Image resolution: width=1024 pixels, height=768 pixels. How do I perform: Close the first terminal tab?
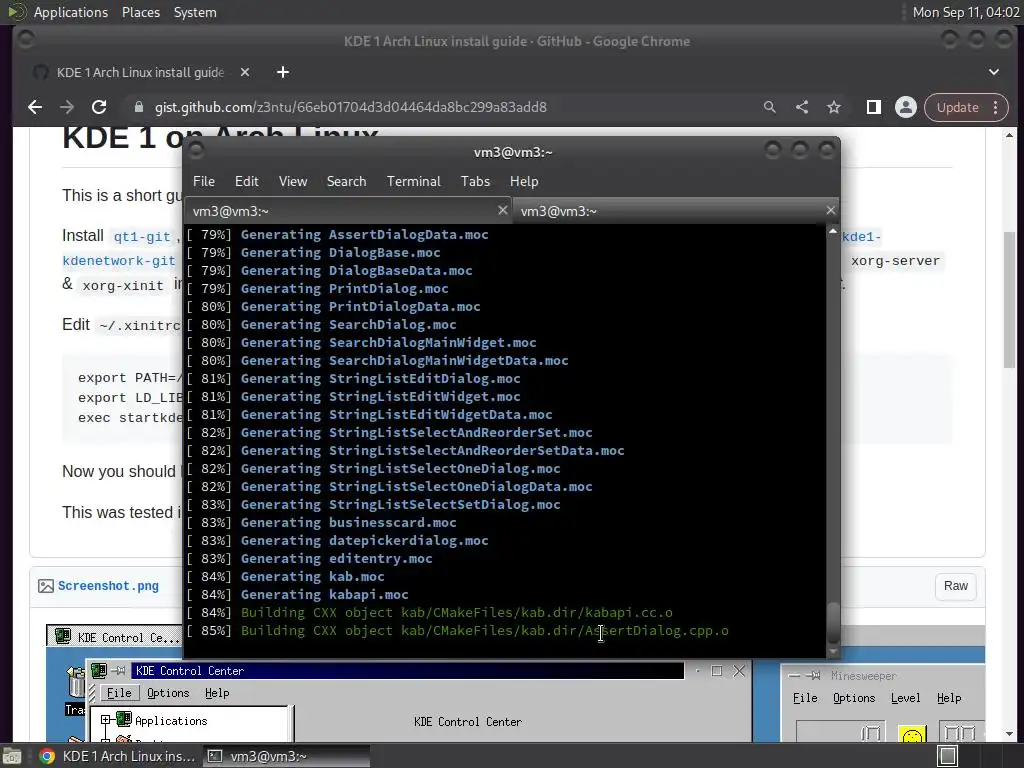[x=502, y=210]
